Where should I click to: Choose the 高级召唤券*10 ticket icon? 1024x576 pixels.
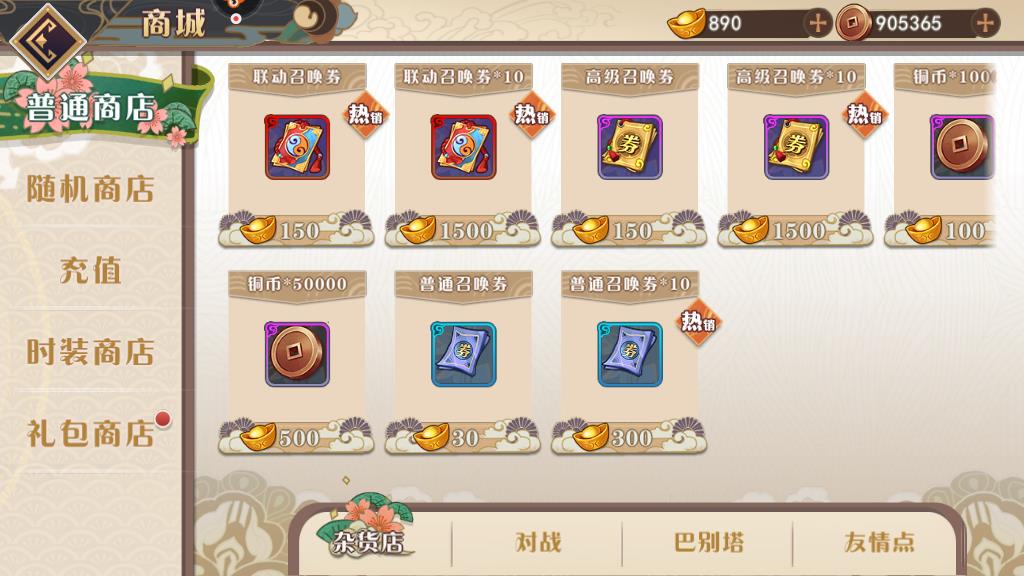tap(797, 147)
